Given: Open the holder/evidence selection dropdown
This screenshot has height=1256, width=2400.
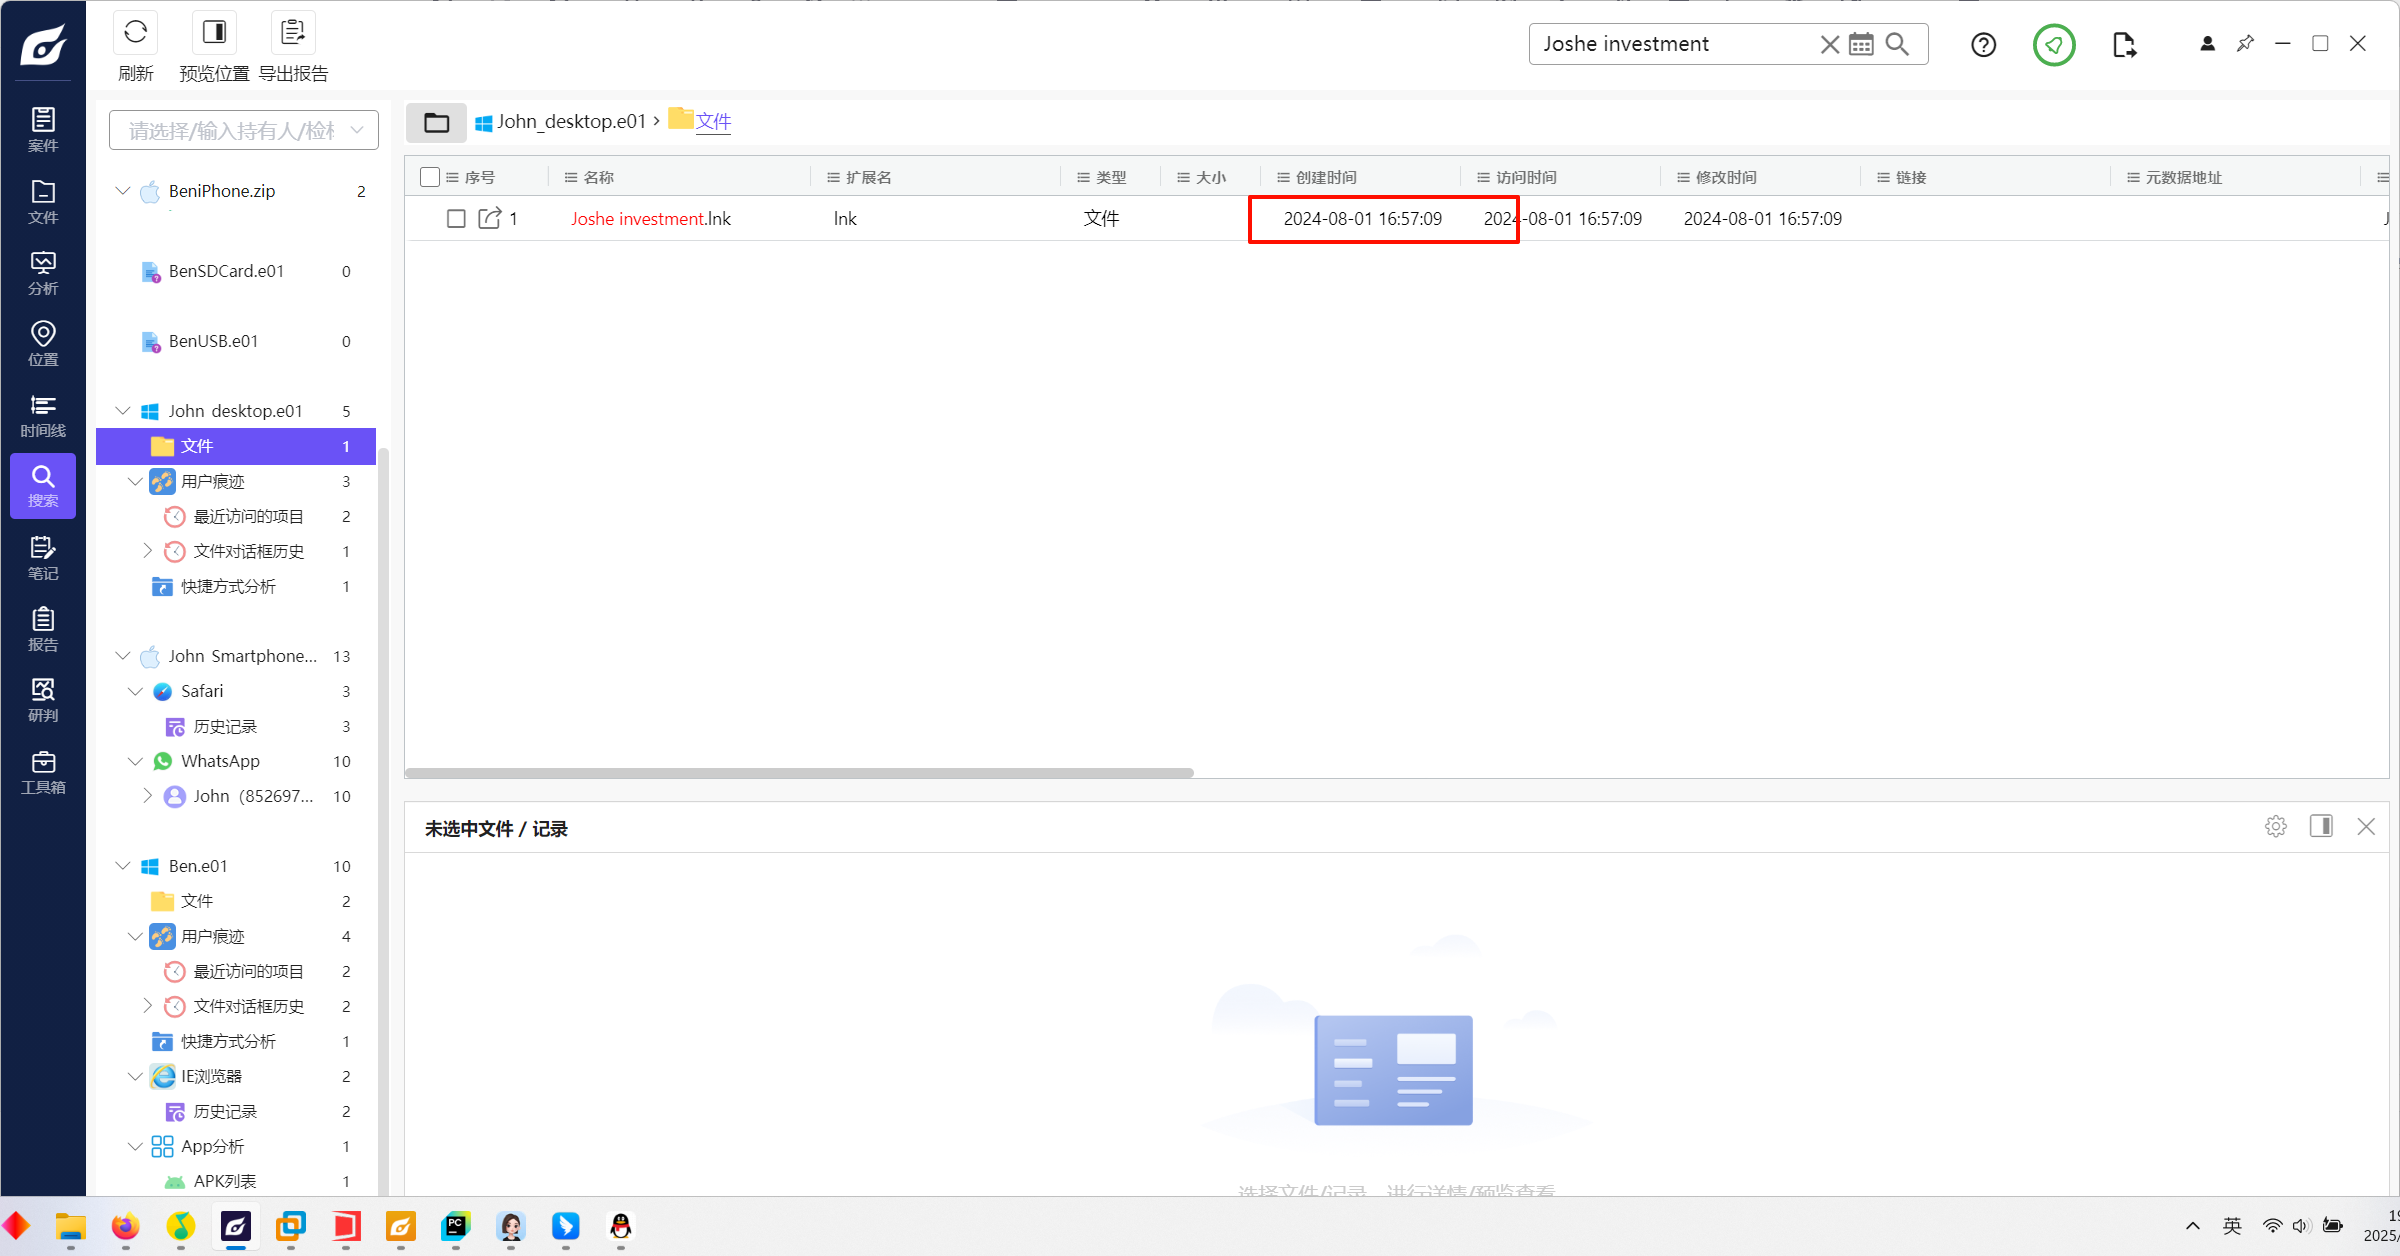Looking at the screenshot, I should pos(243,131).
